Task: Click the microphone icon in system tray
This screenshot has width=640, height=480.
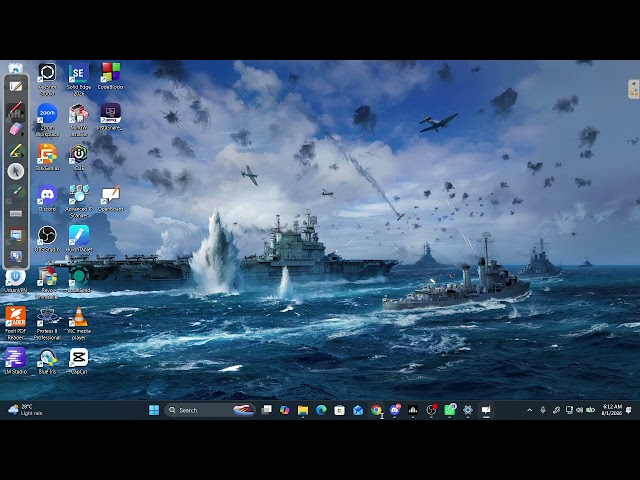Action: click(x=543, y=410)
